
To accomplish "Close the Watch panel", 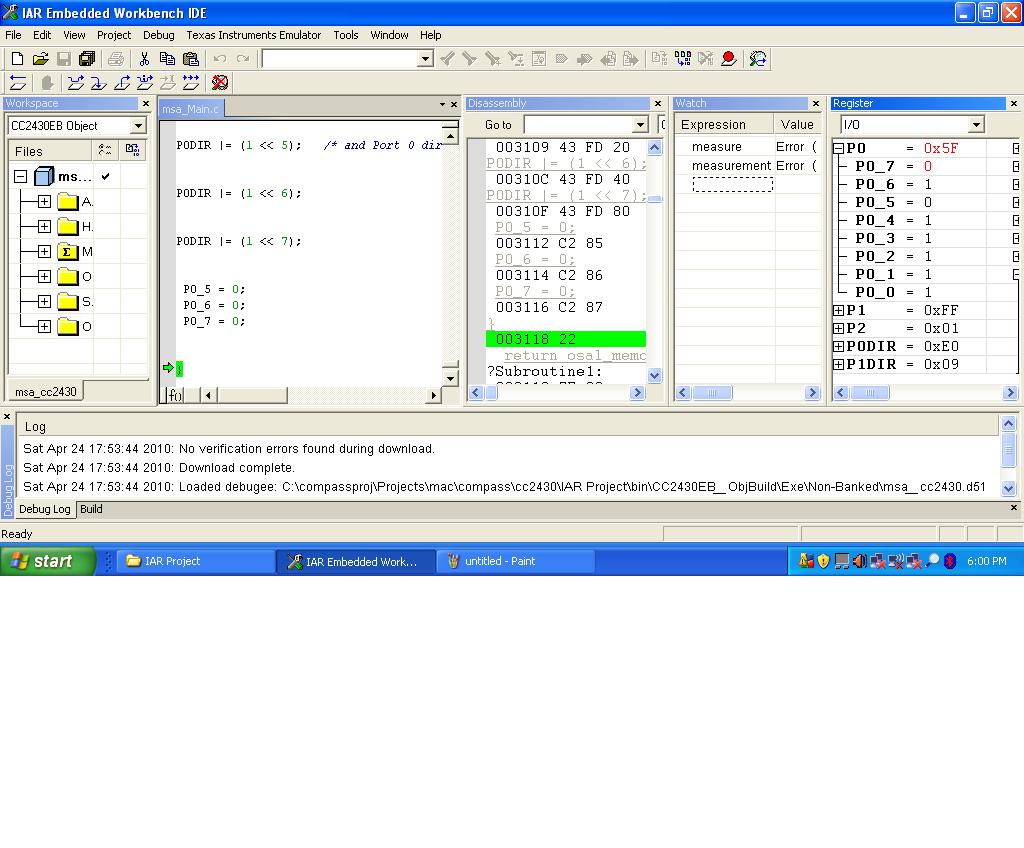I will [816, 103].
